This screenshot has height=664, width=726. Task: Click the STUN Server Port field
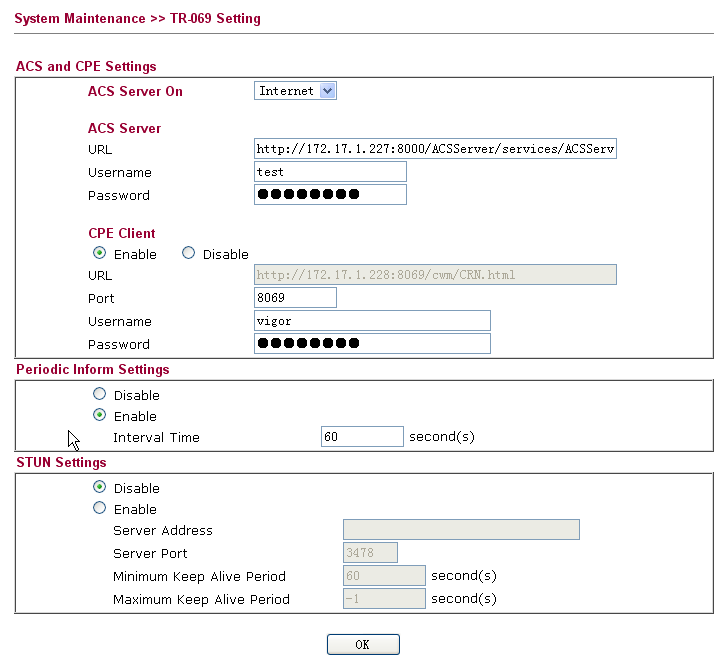coord(370,552)
